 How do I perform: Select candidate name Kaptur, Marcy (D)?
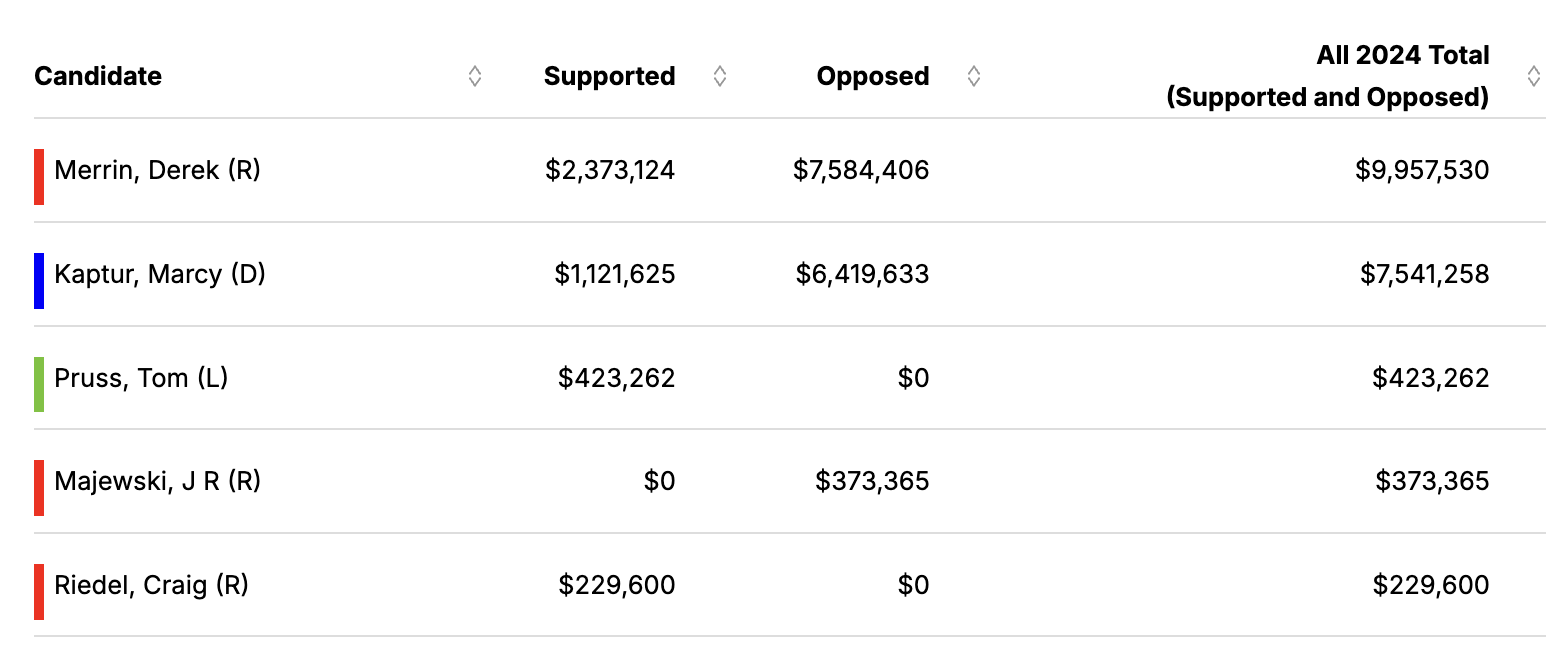tap(160, 274)
